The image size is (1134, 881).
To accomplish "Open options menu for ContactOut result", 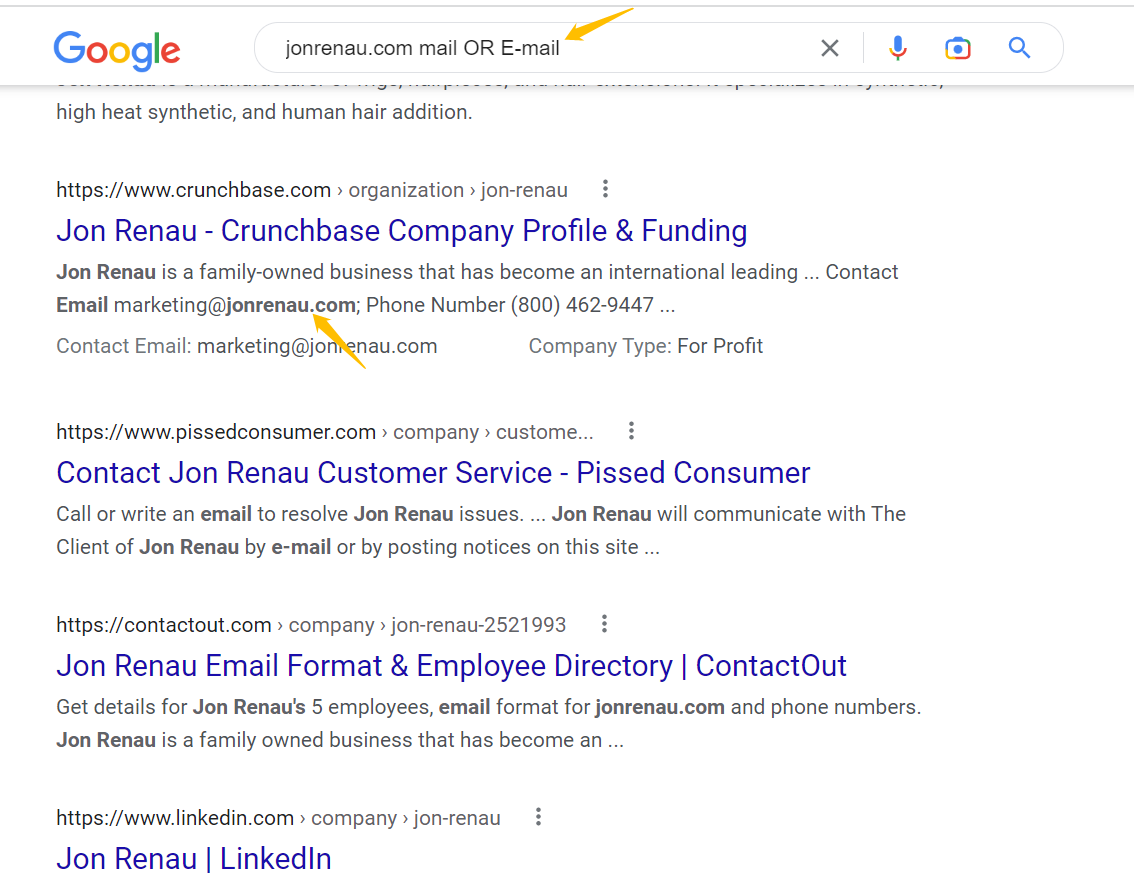I will point(605,624).
